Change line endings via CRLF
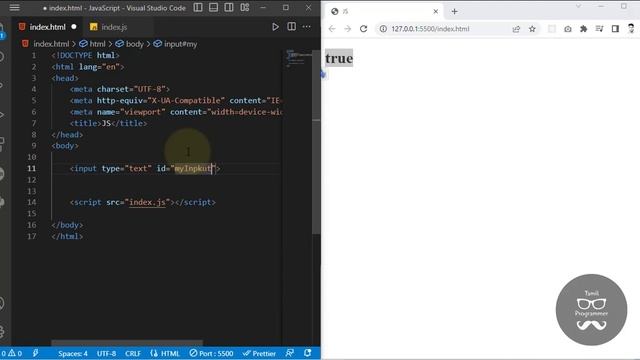Image resolution: width=640 pixels, height=360 pixels. [133, 353]
